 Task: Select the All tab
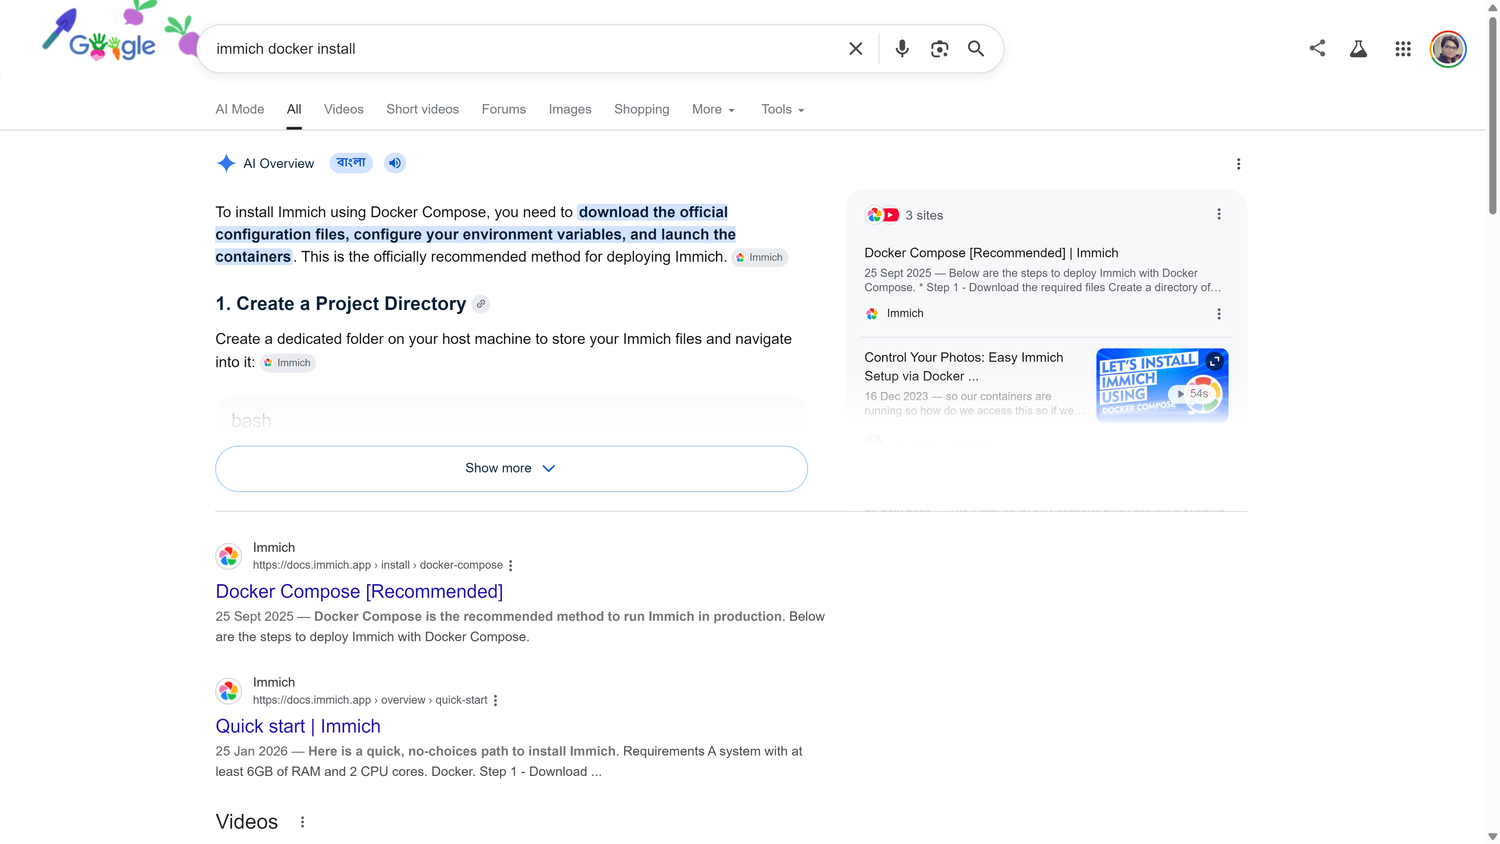tap(294, 110)
